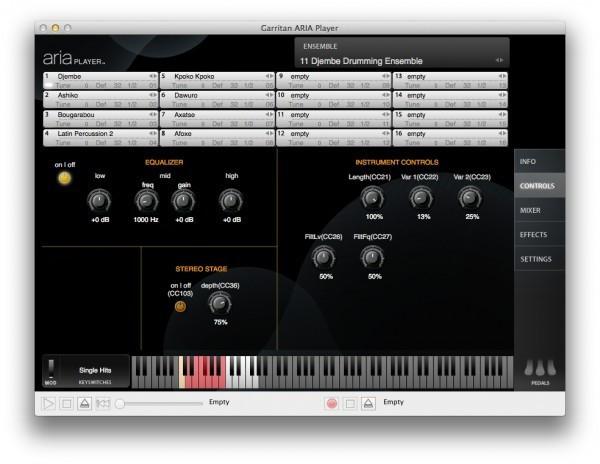600x464 pixels.
Task: Open instrument menu for slot 7 Axatse
Action: tap(269, 114)
